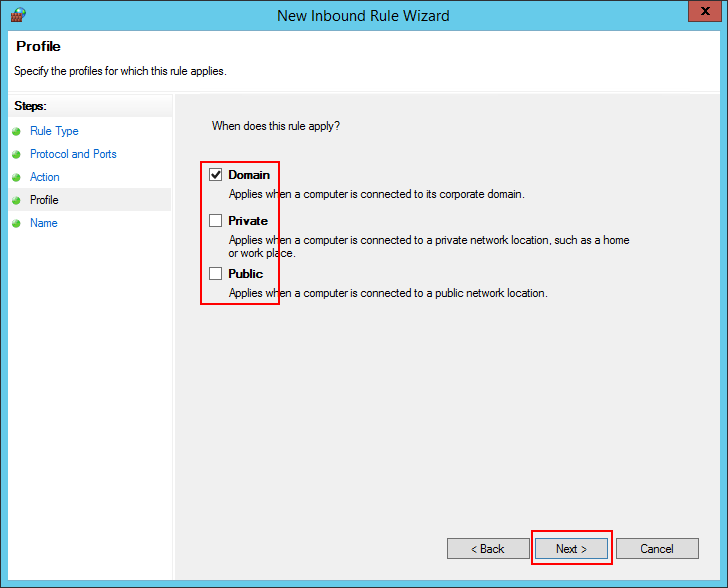Tick the Public profile checkbox
The width and height of the screenshot is (728, 588).
click(215, 273)
